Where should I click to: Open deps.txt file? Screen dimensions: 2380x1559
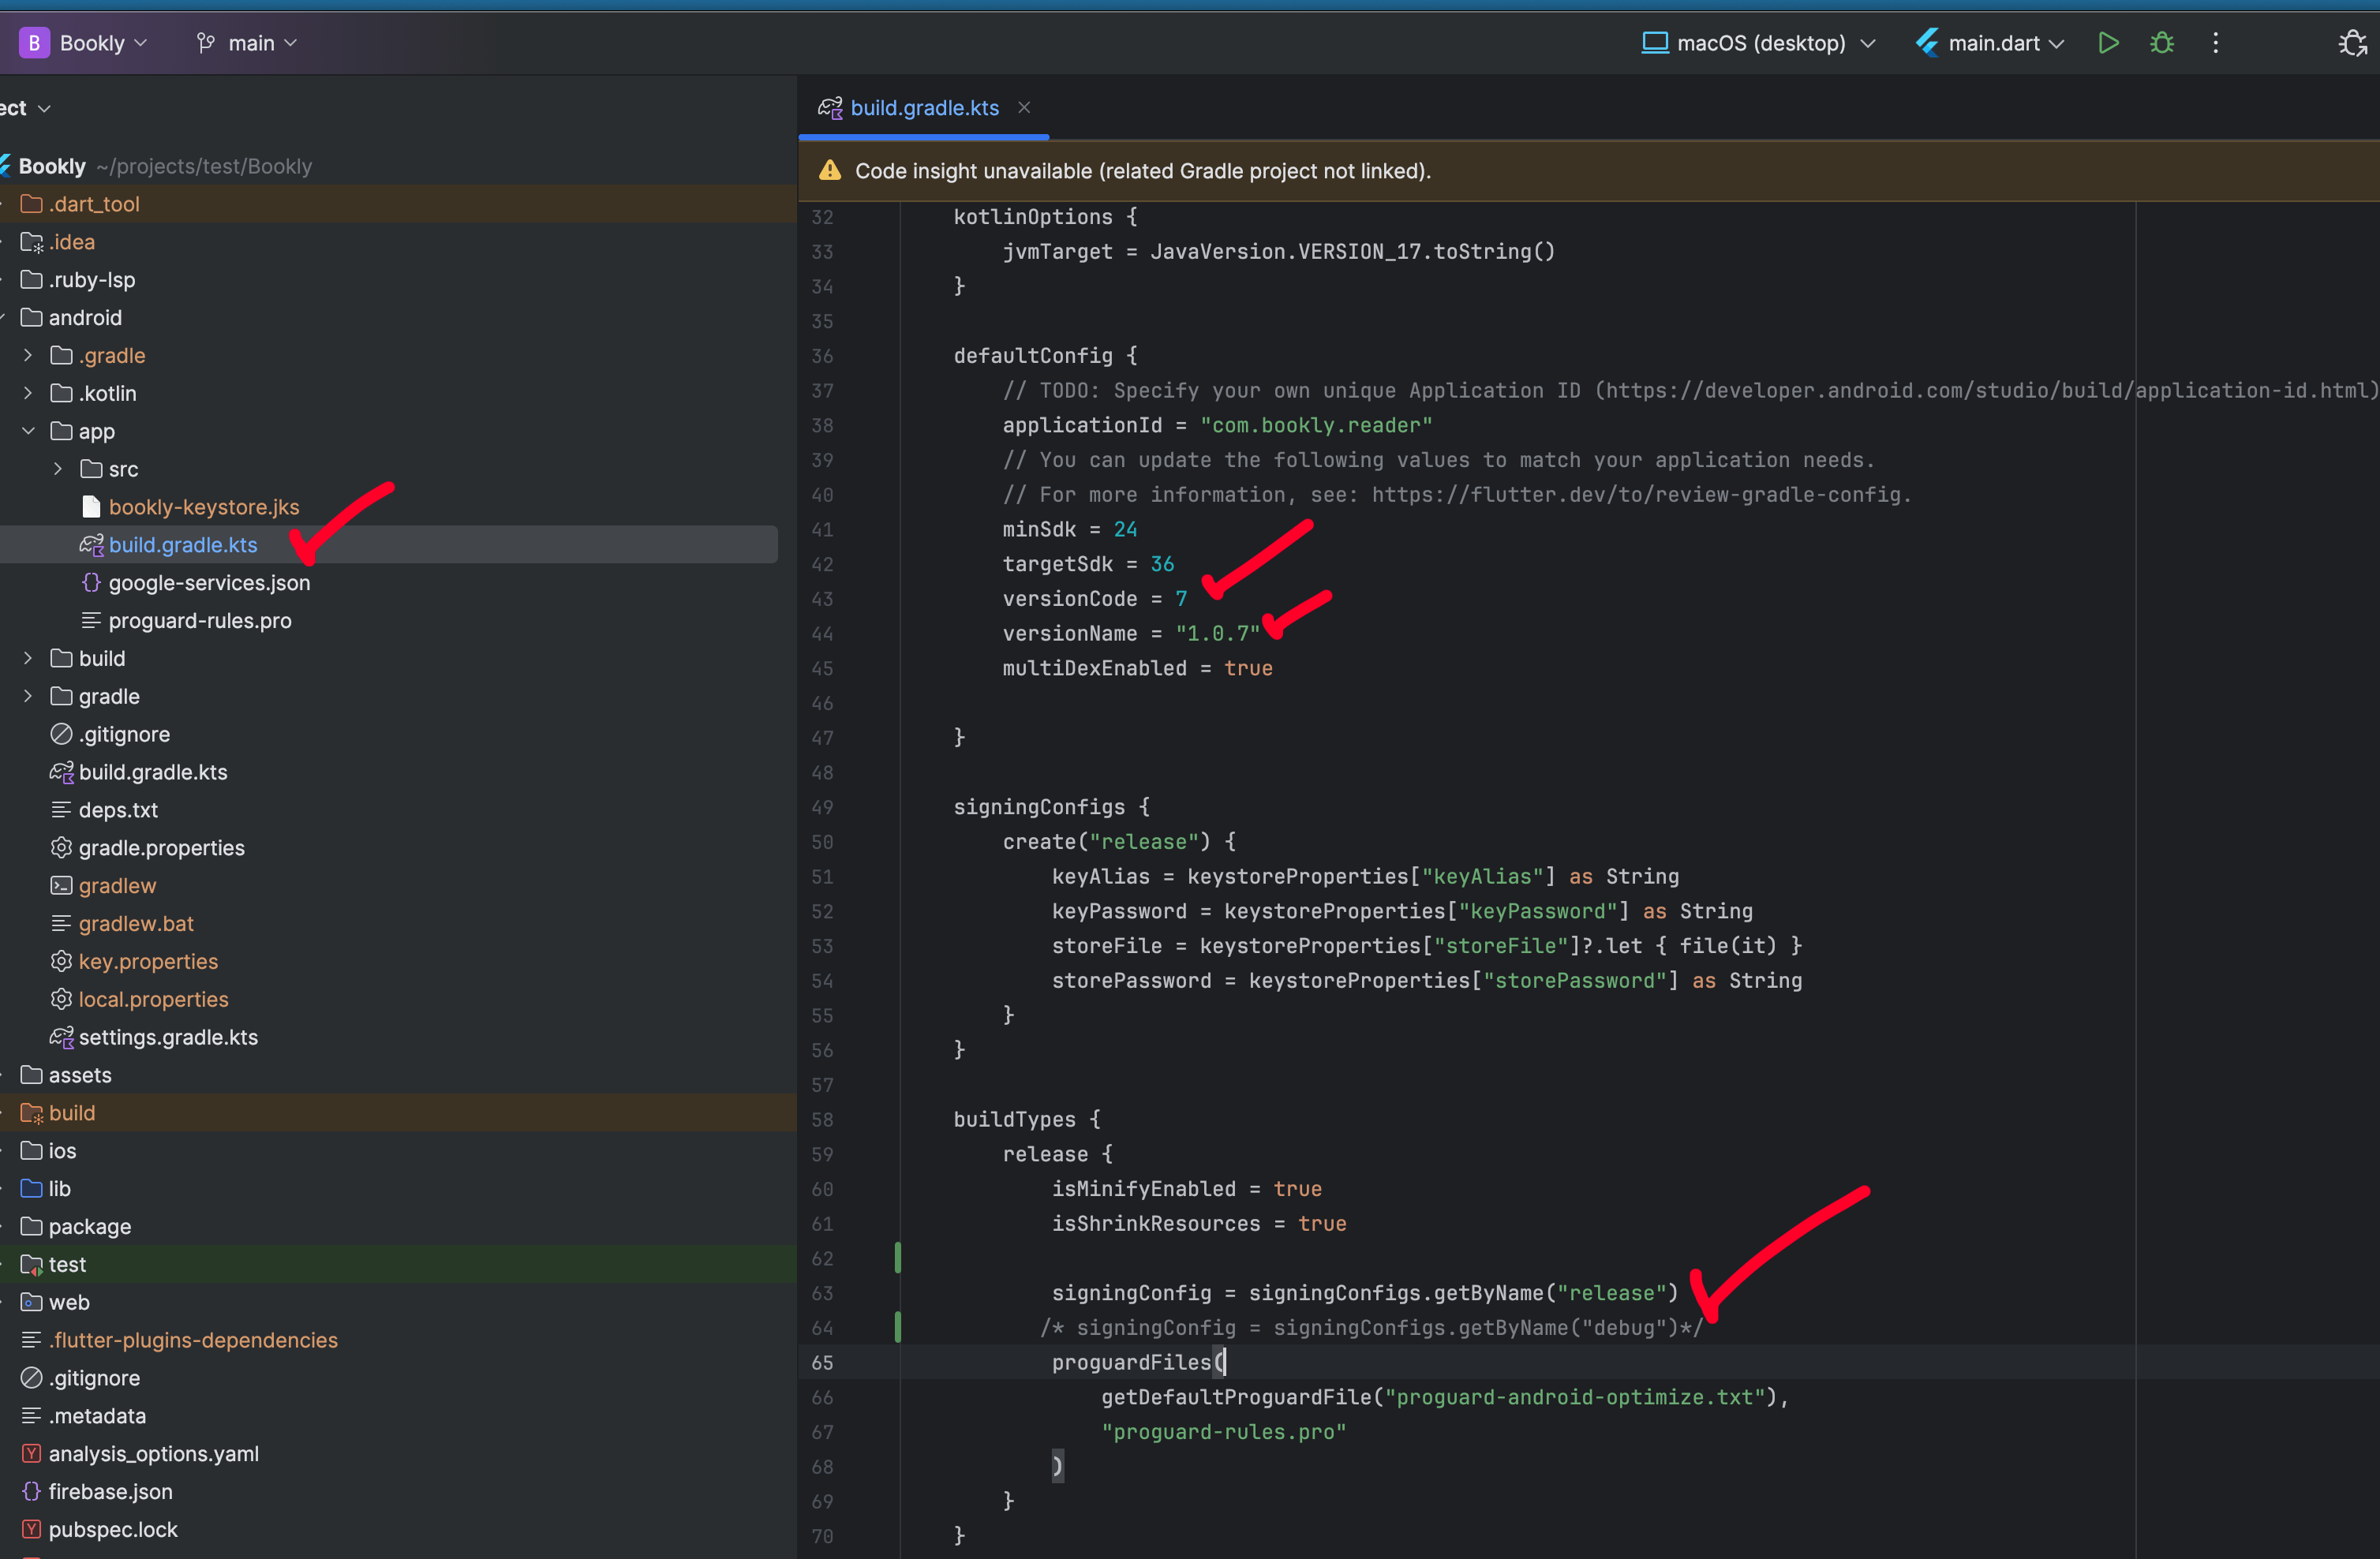[118, 810]
